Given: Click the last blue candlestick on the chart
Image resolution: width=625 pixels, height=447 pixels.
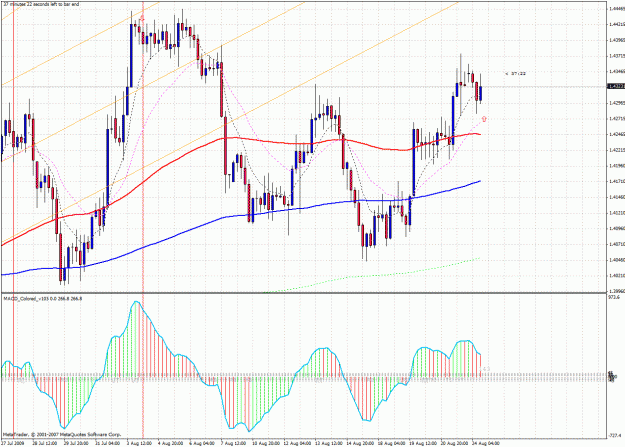Looking at the screenshot, I should point(481,94).
